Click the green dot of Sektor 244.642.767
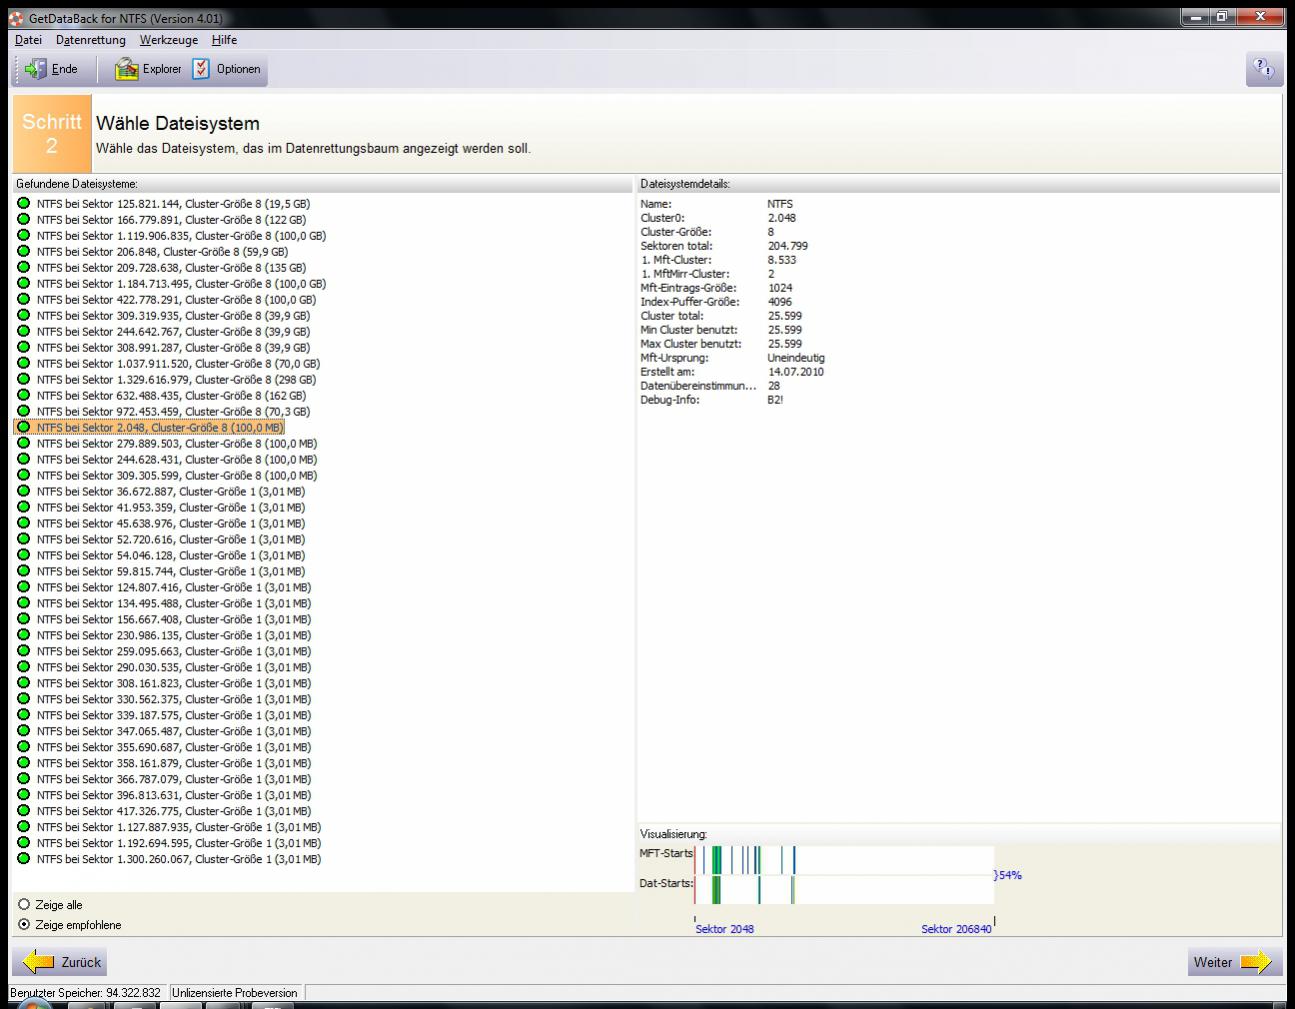Image resolution: width=1295 pixels, height=1009 pixels. (24, 332)
